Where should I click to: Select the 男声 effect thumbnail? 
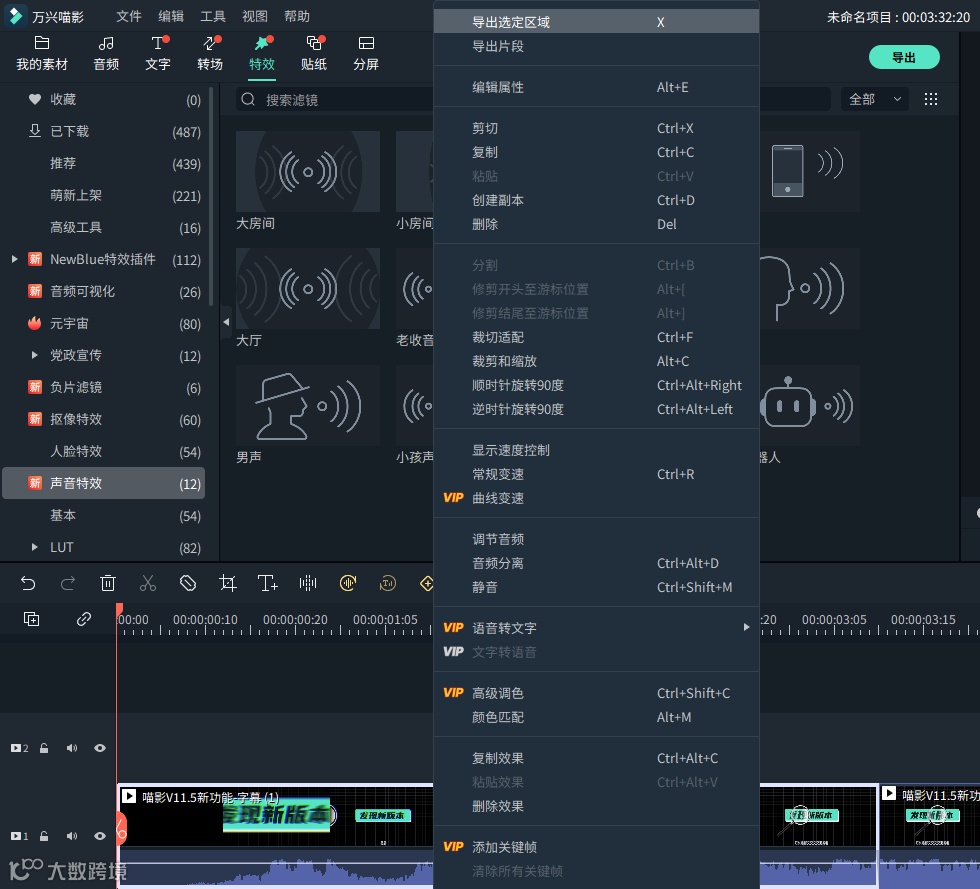pyautogui.click(x=308, y=406)
